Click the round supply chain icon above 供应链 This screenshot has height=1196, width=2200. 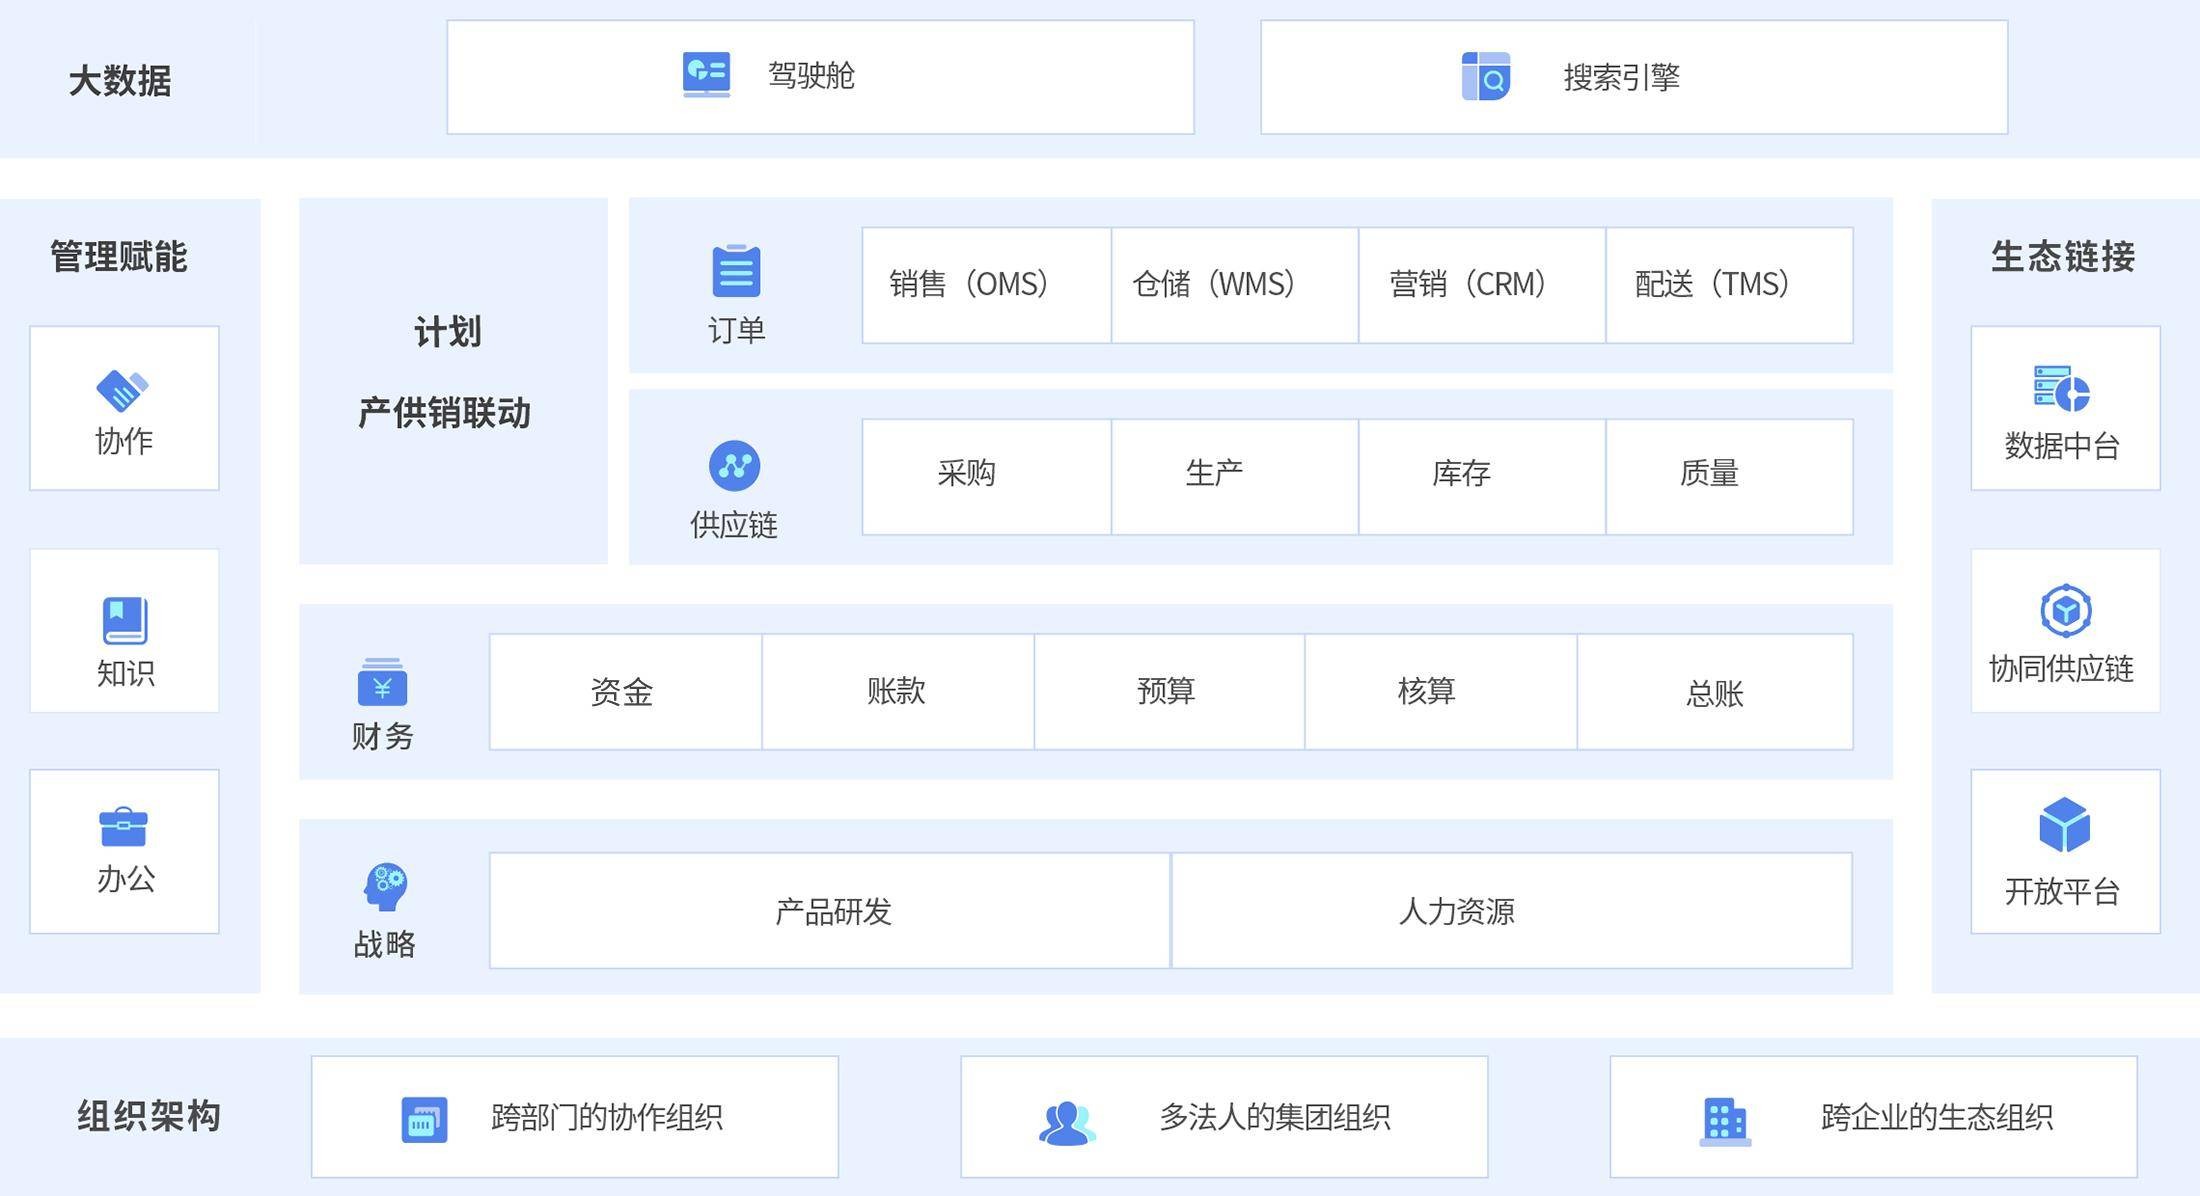[x=734, y=466]
